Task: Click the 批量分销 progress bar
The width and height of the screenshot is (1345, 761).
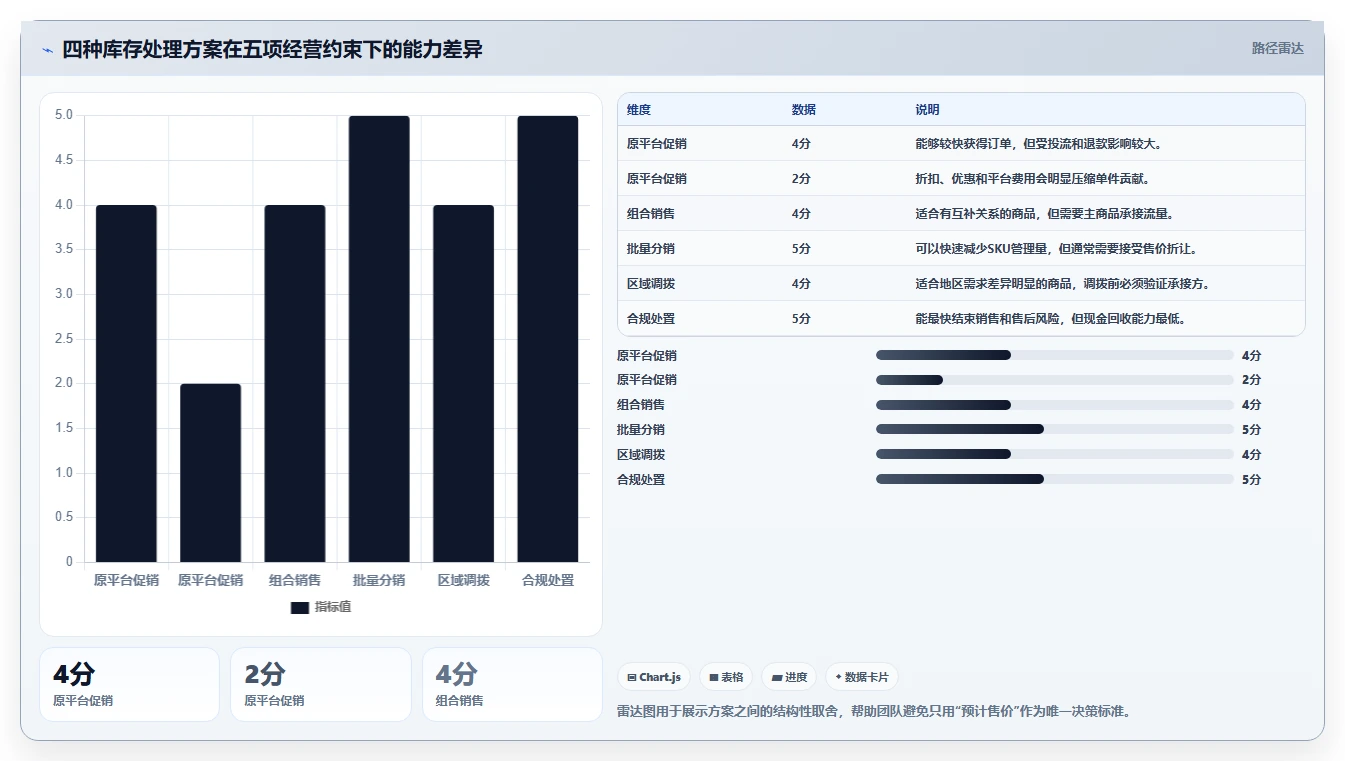Action: click(1055, 429)
